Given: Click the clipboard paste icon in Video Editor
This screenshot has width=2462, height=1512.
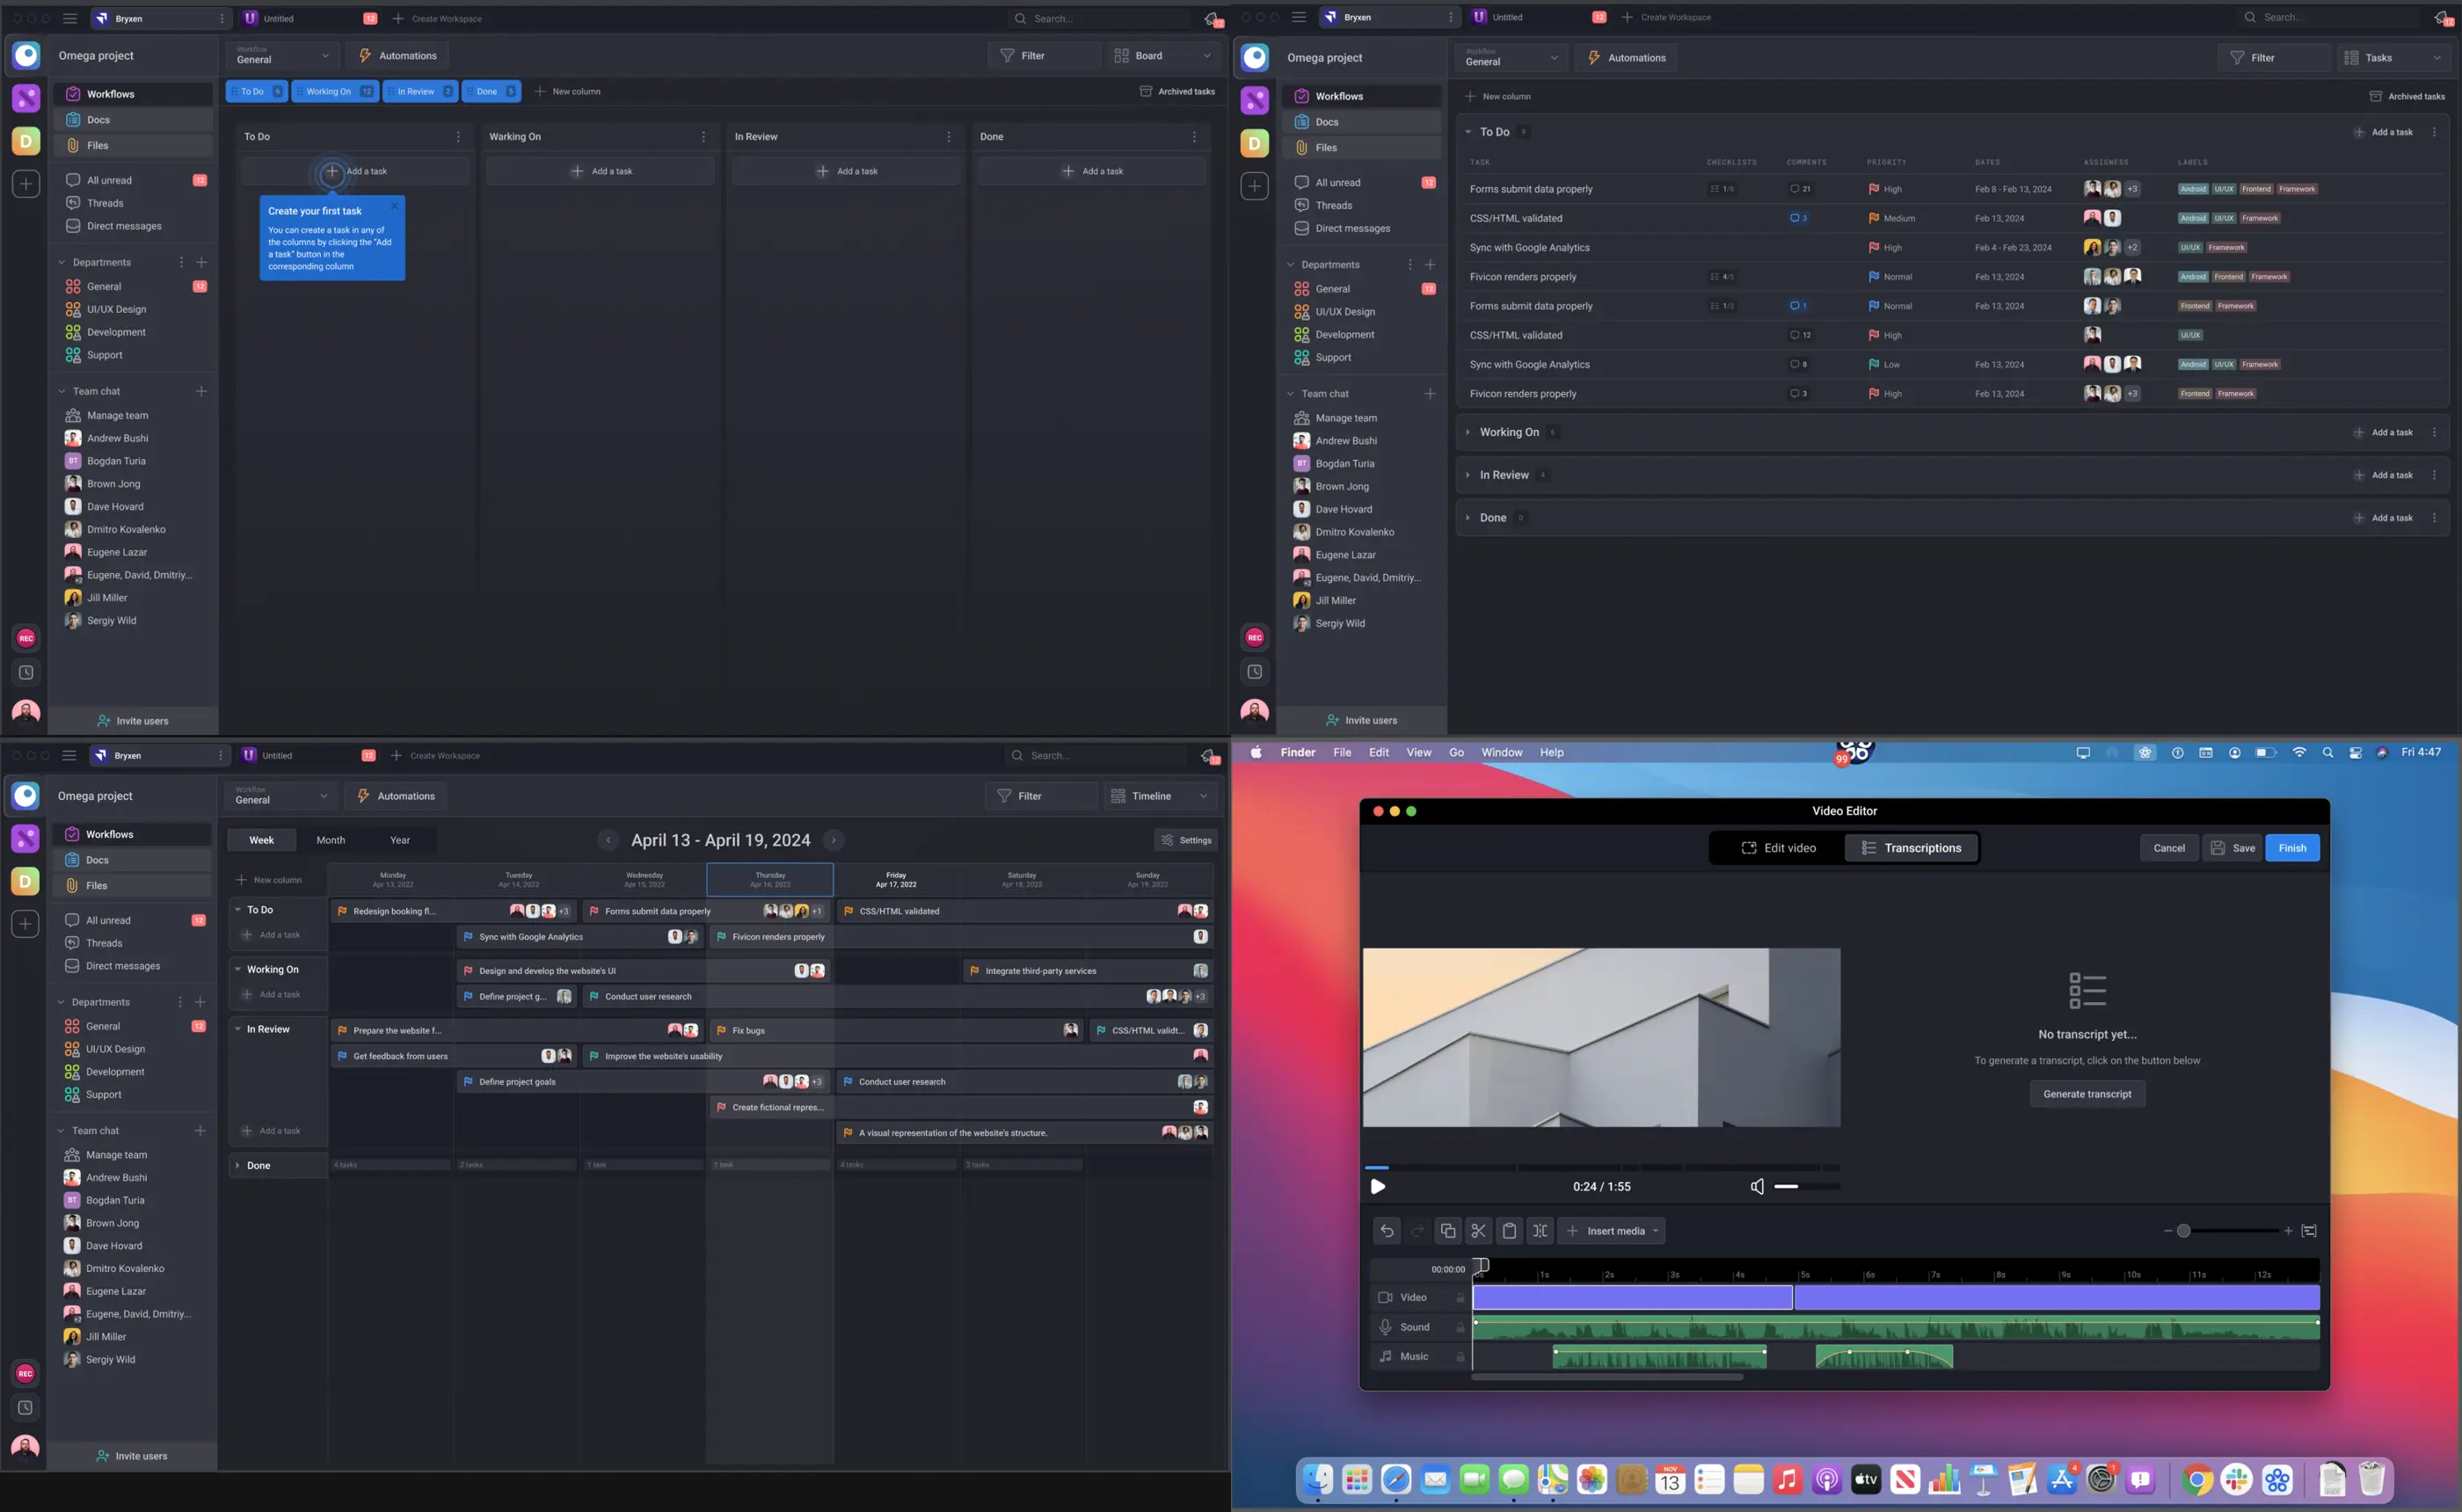Looking at the screenshot, I should tap(1509, 1231).
